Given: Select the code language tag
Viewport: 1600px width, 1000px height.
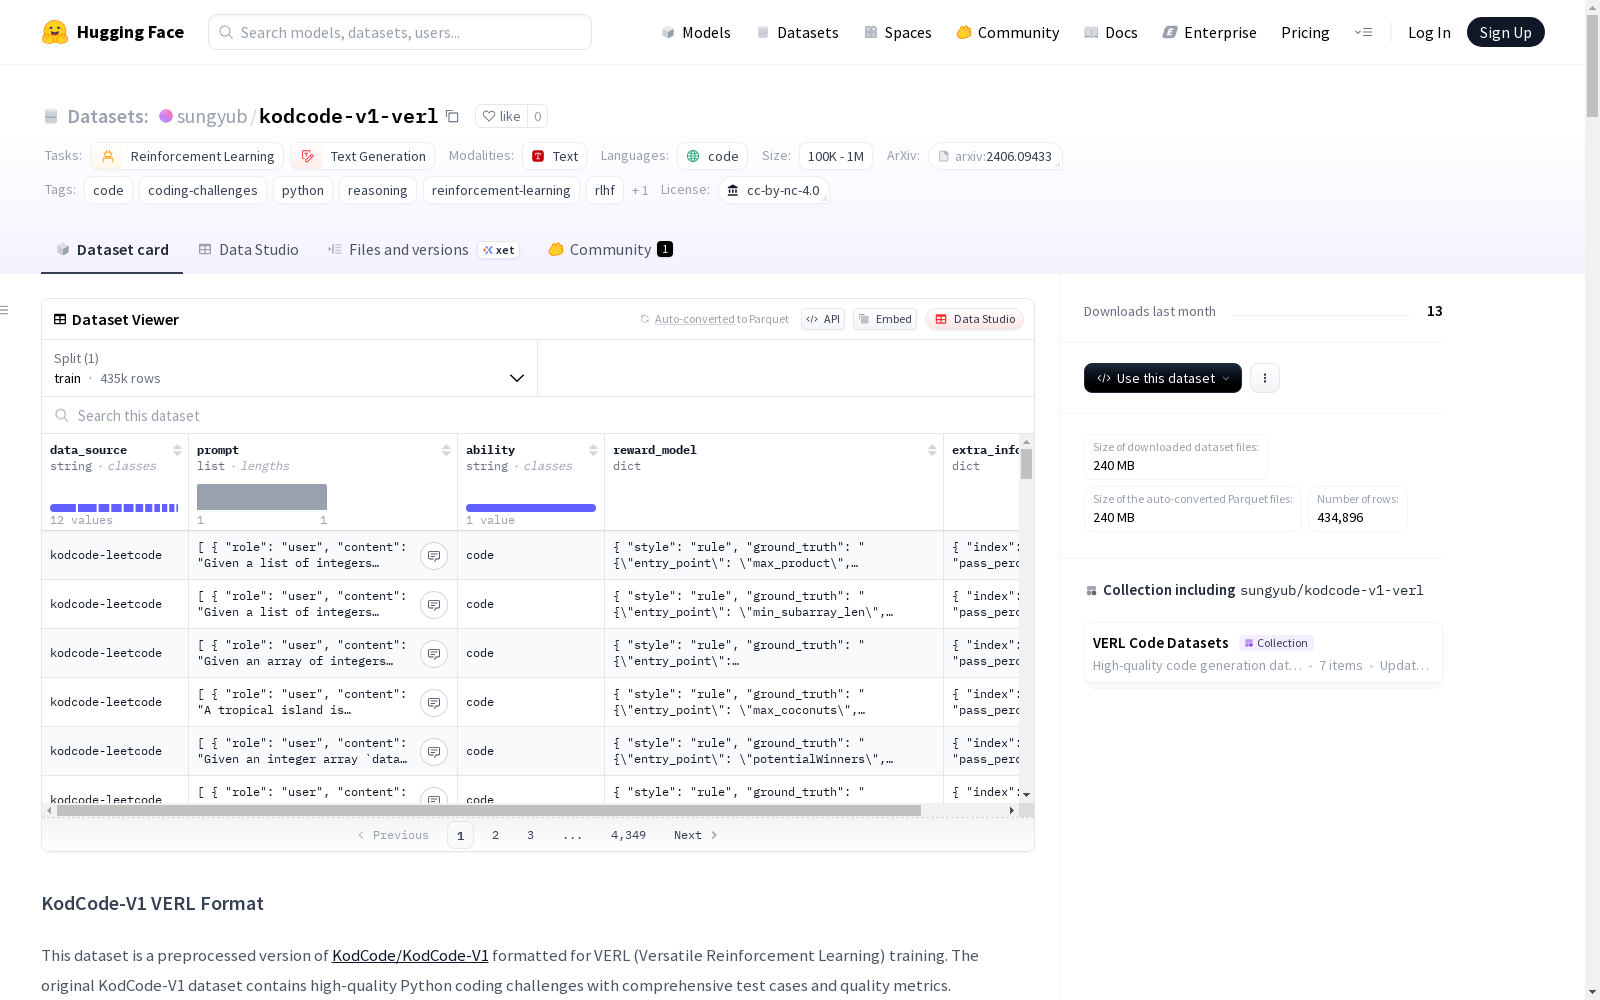Looking at the screenshot, I should tap(713, 156).
